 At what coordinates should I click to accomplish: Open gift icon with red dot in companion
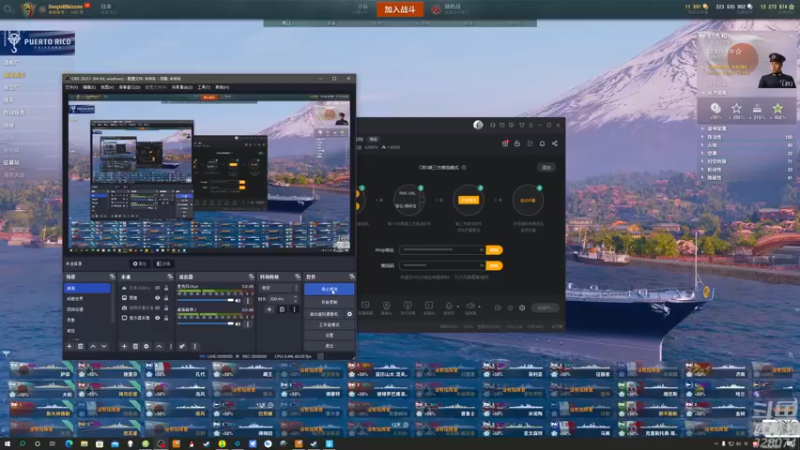pyautogui.click(x=505, y=144)
